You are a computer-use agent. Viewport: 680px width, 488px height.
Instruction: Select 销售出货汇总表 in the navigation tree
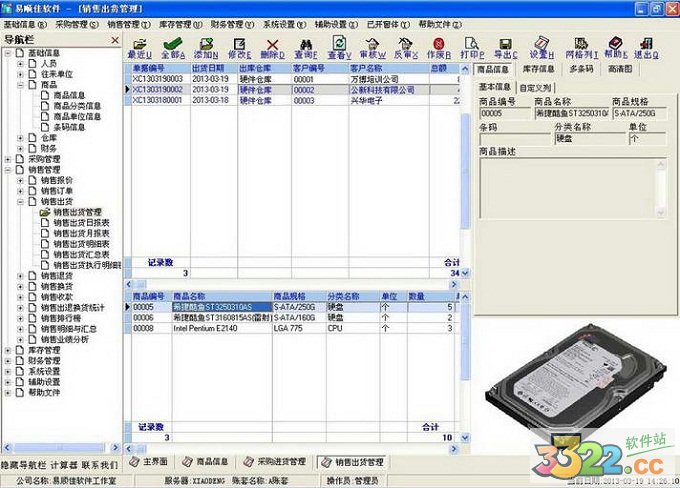pyautogui.click(x=81, y=255)
